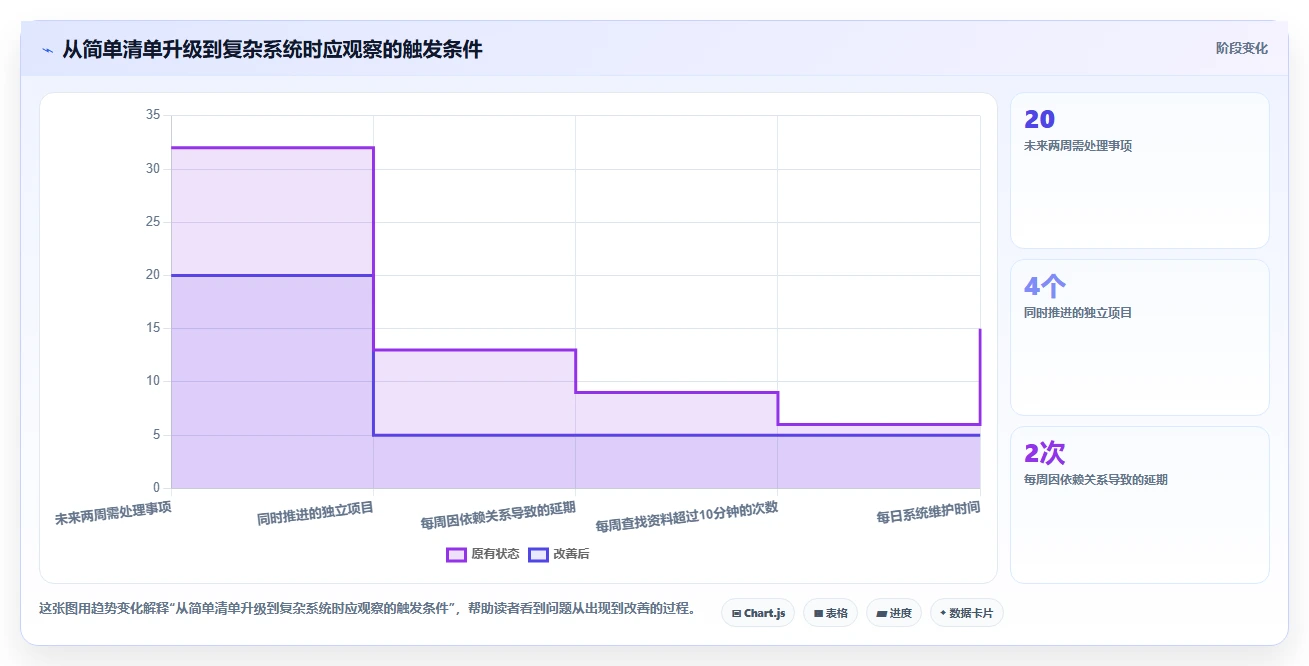Viewport: 1309px width, 666px height.
Task: Click the x-axis label 每周因依赖关系导致的延期
Action: [498, 515]
